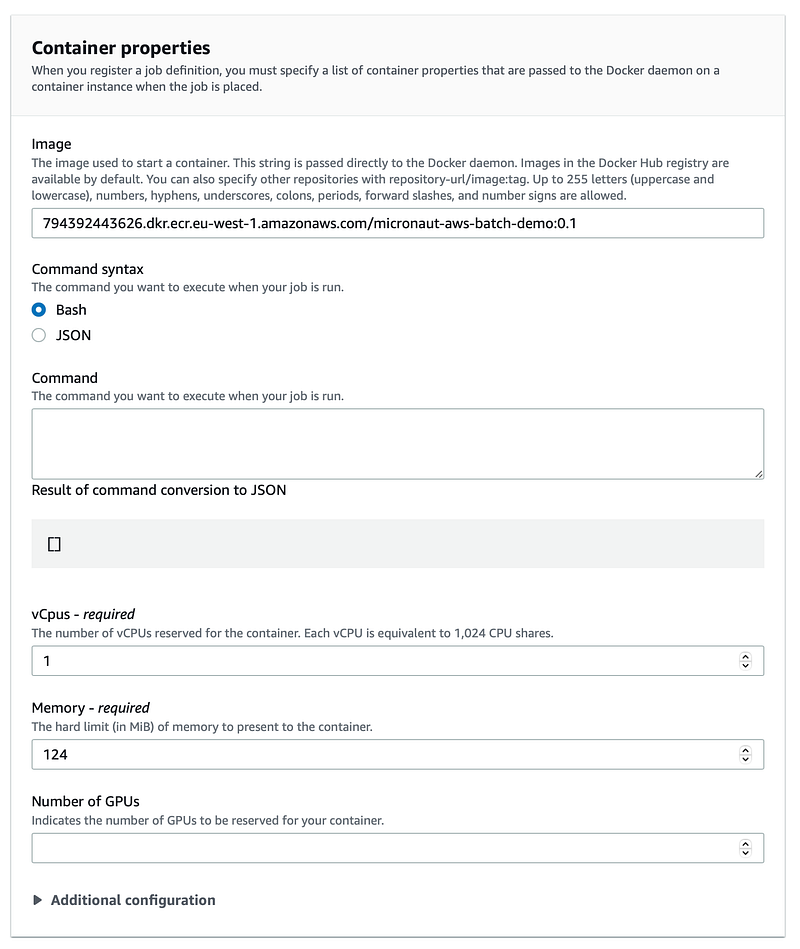Click the Additional configuration disclosure triangle
The width and height of the screenshot is (800, 949).
click(x=38, y=900)
